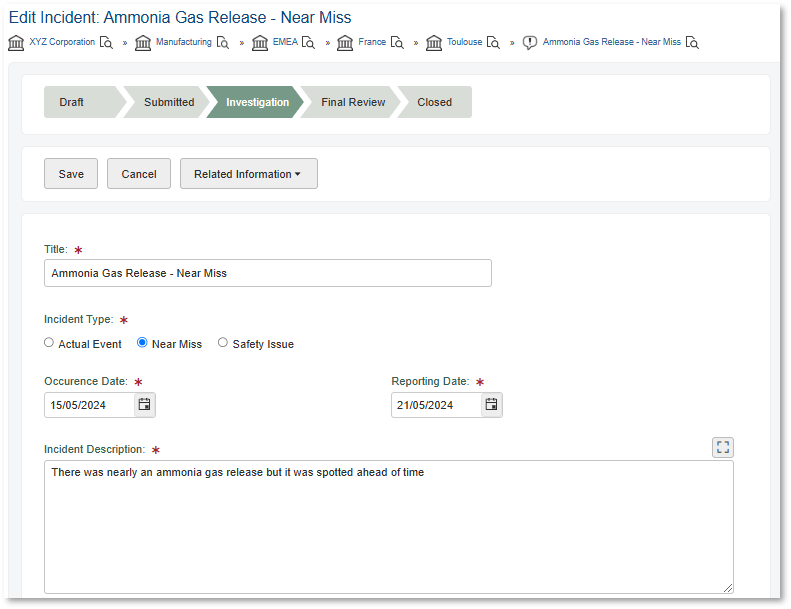The image size is (791, 609).
Task: Click into the Title text field
Action: [268, 273]
